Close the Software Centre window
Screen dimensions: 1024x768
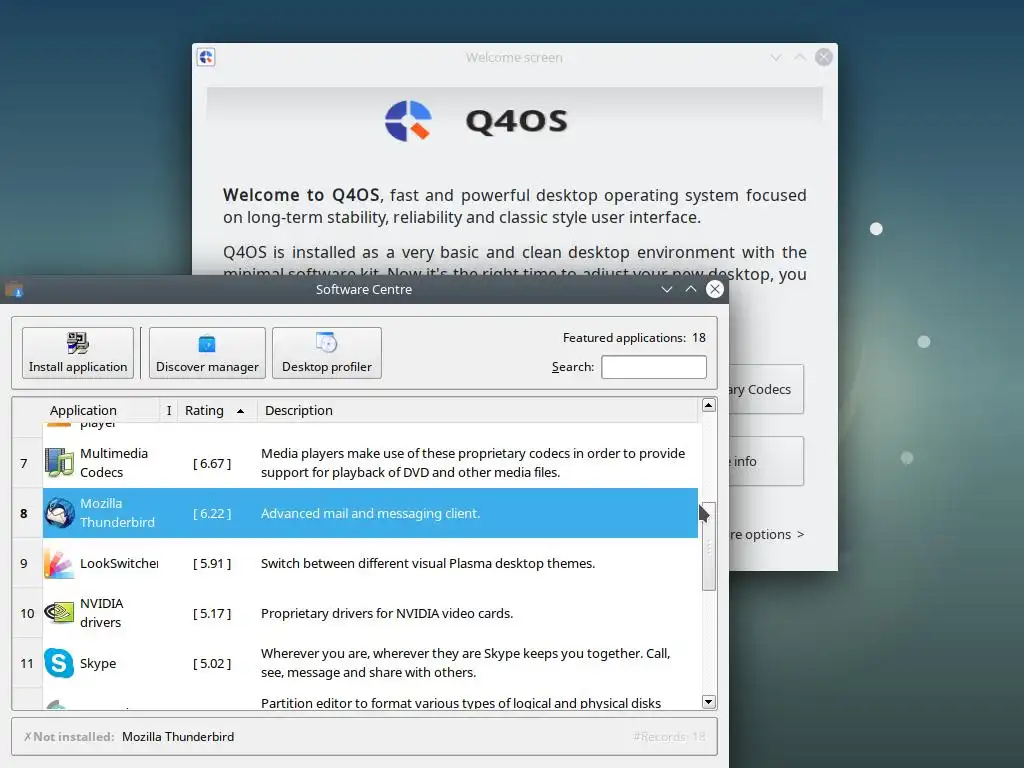pos(715,289)
